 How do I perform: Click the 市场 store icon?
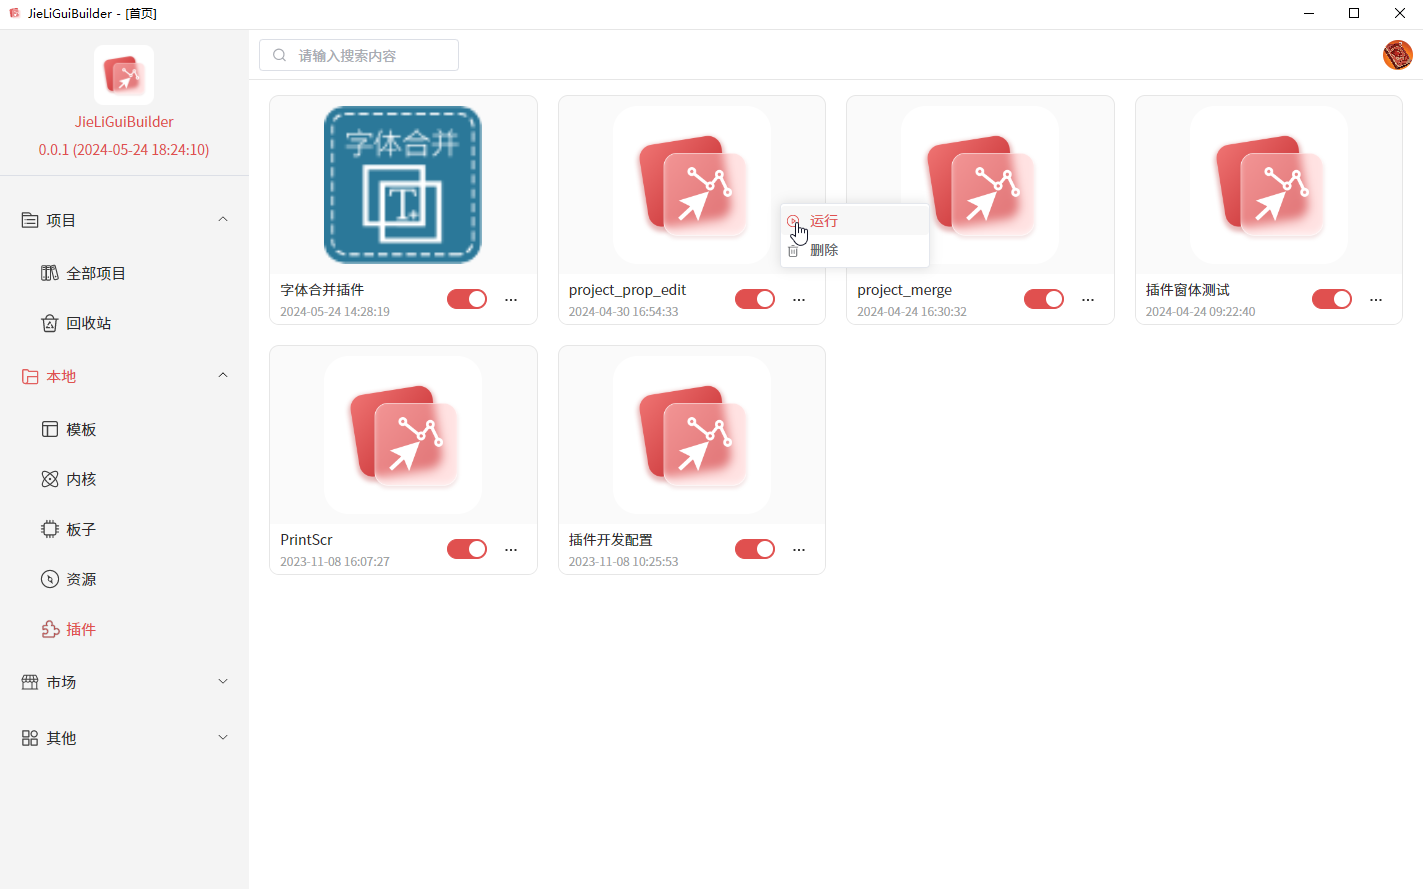(x=30, y=682)
